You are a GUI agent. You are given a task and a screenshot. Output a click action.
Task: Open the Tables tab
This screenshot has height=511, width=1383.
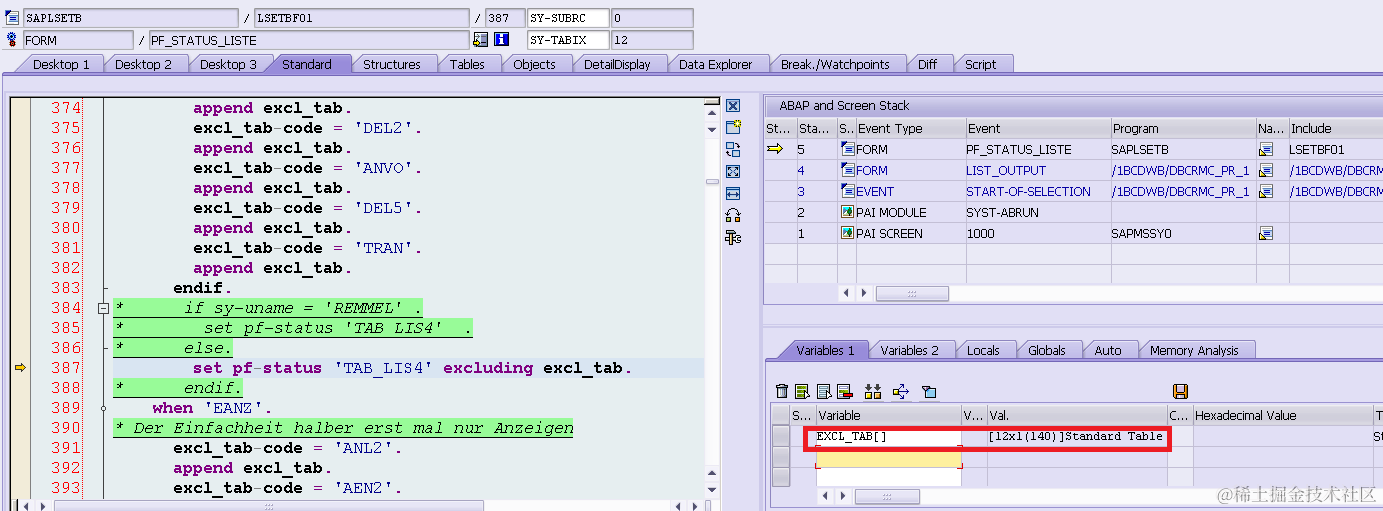click(x=467, y=64)
